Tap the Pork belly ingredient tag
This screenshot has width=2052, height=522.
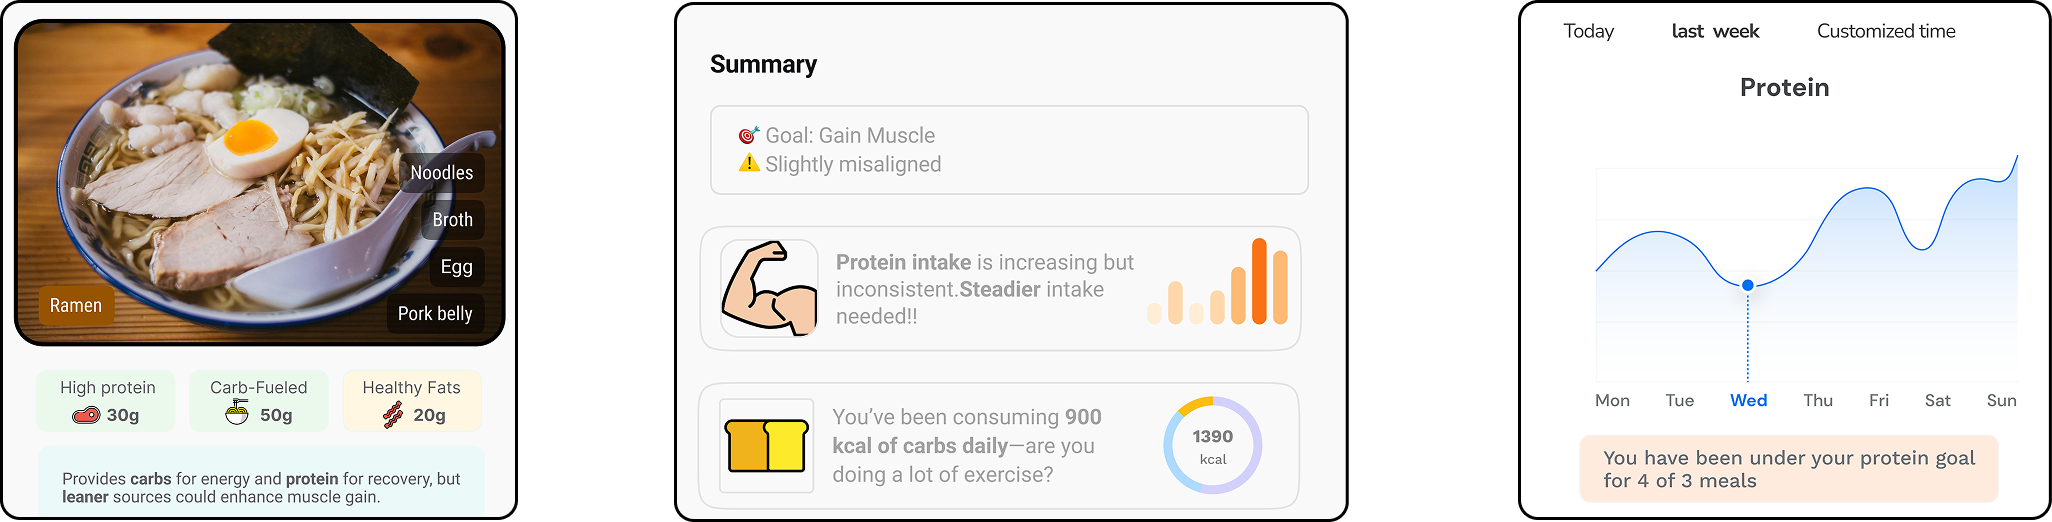pyautogui.click(x=434, y=314)
